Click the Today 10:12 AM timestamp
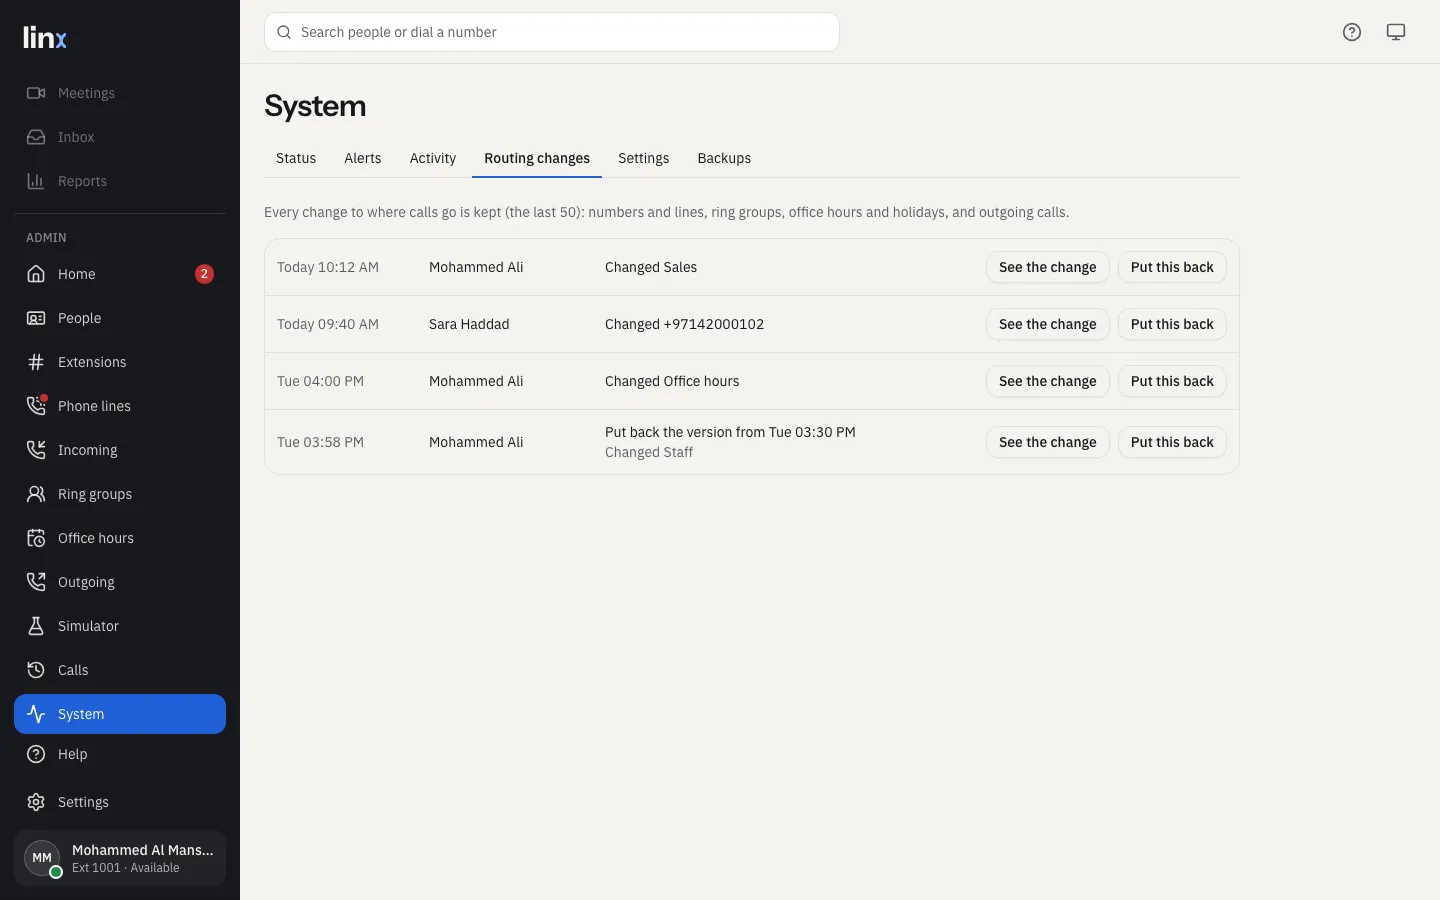This screenshot has height=900, width=1440. pos(328,267)
